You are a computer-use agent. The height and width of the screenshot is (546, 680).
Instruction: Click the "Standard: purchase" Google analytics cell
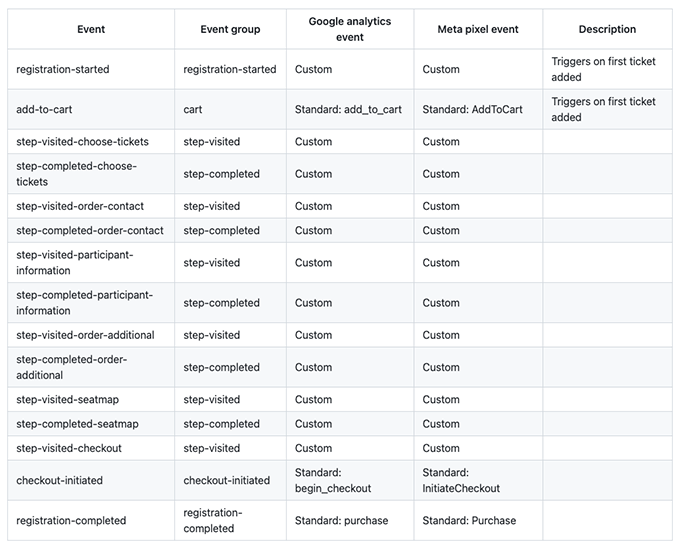[x=341, y=520]
